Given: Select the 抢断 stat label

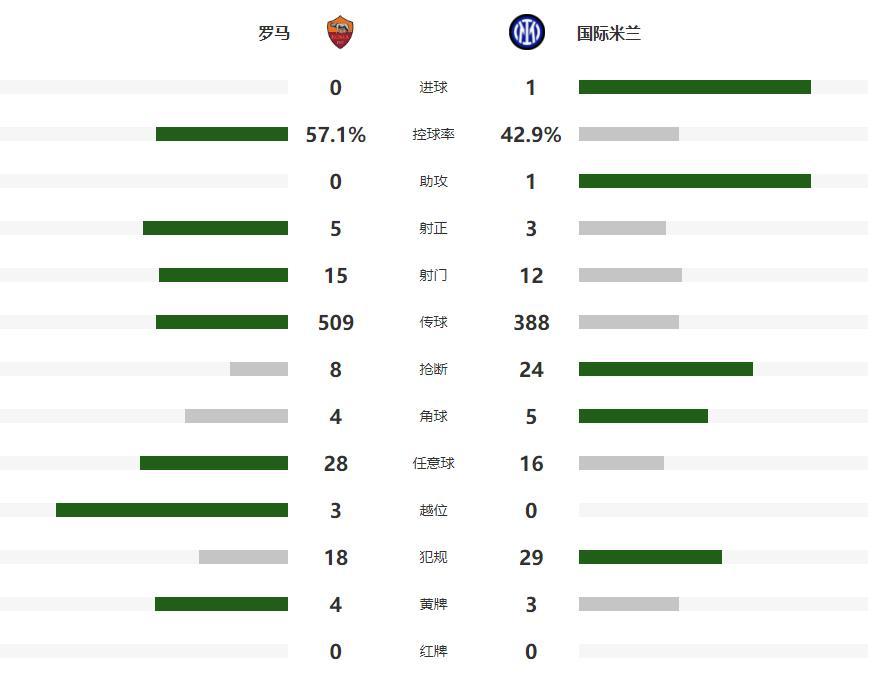Looking at the screenshot, I should [433, 370].
